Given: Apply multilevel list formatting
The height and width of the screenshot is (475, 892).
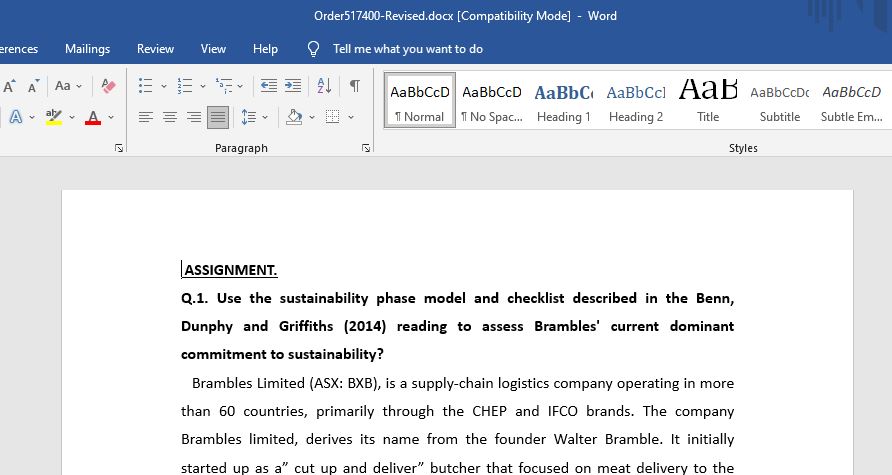Looking at the screenshot, I should pos(224,86).
